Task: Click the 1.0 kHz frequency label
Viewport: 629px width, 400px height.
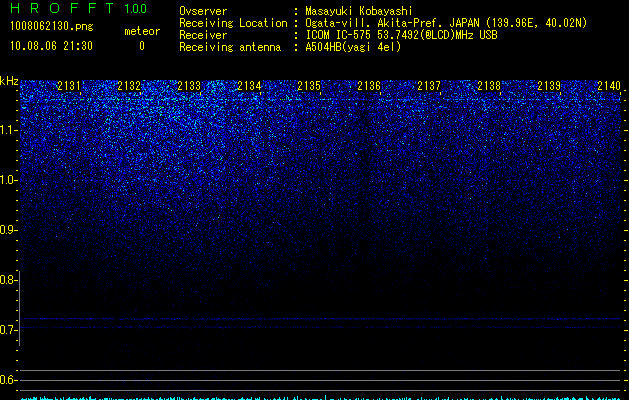Action: point(9,180)
